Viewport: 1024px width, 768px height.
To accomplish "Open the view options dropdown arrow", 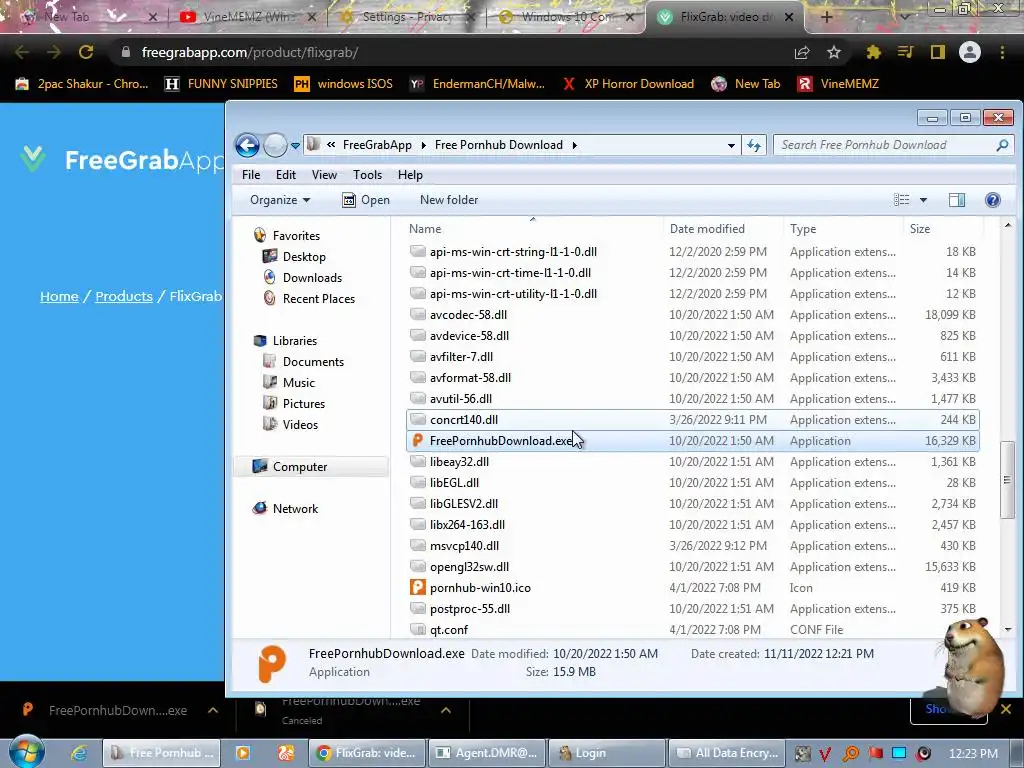I will click(x=923, y=200).
